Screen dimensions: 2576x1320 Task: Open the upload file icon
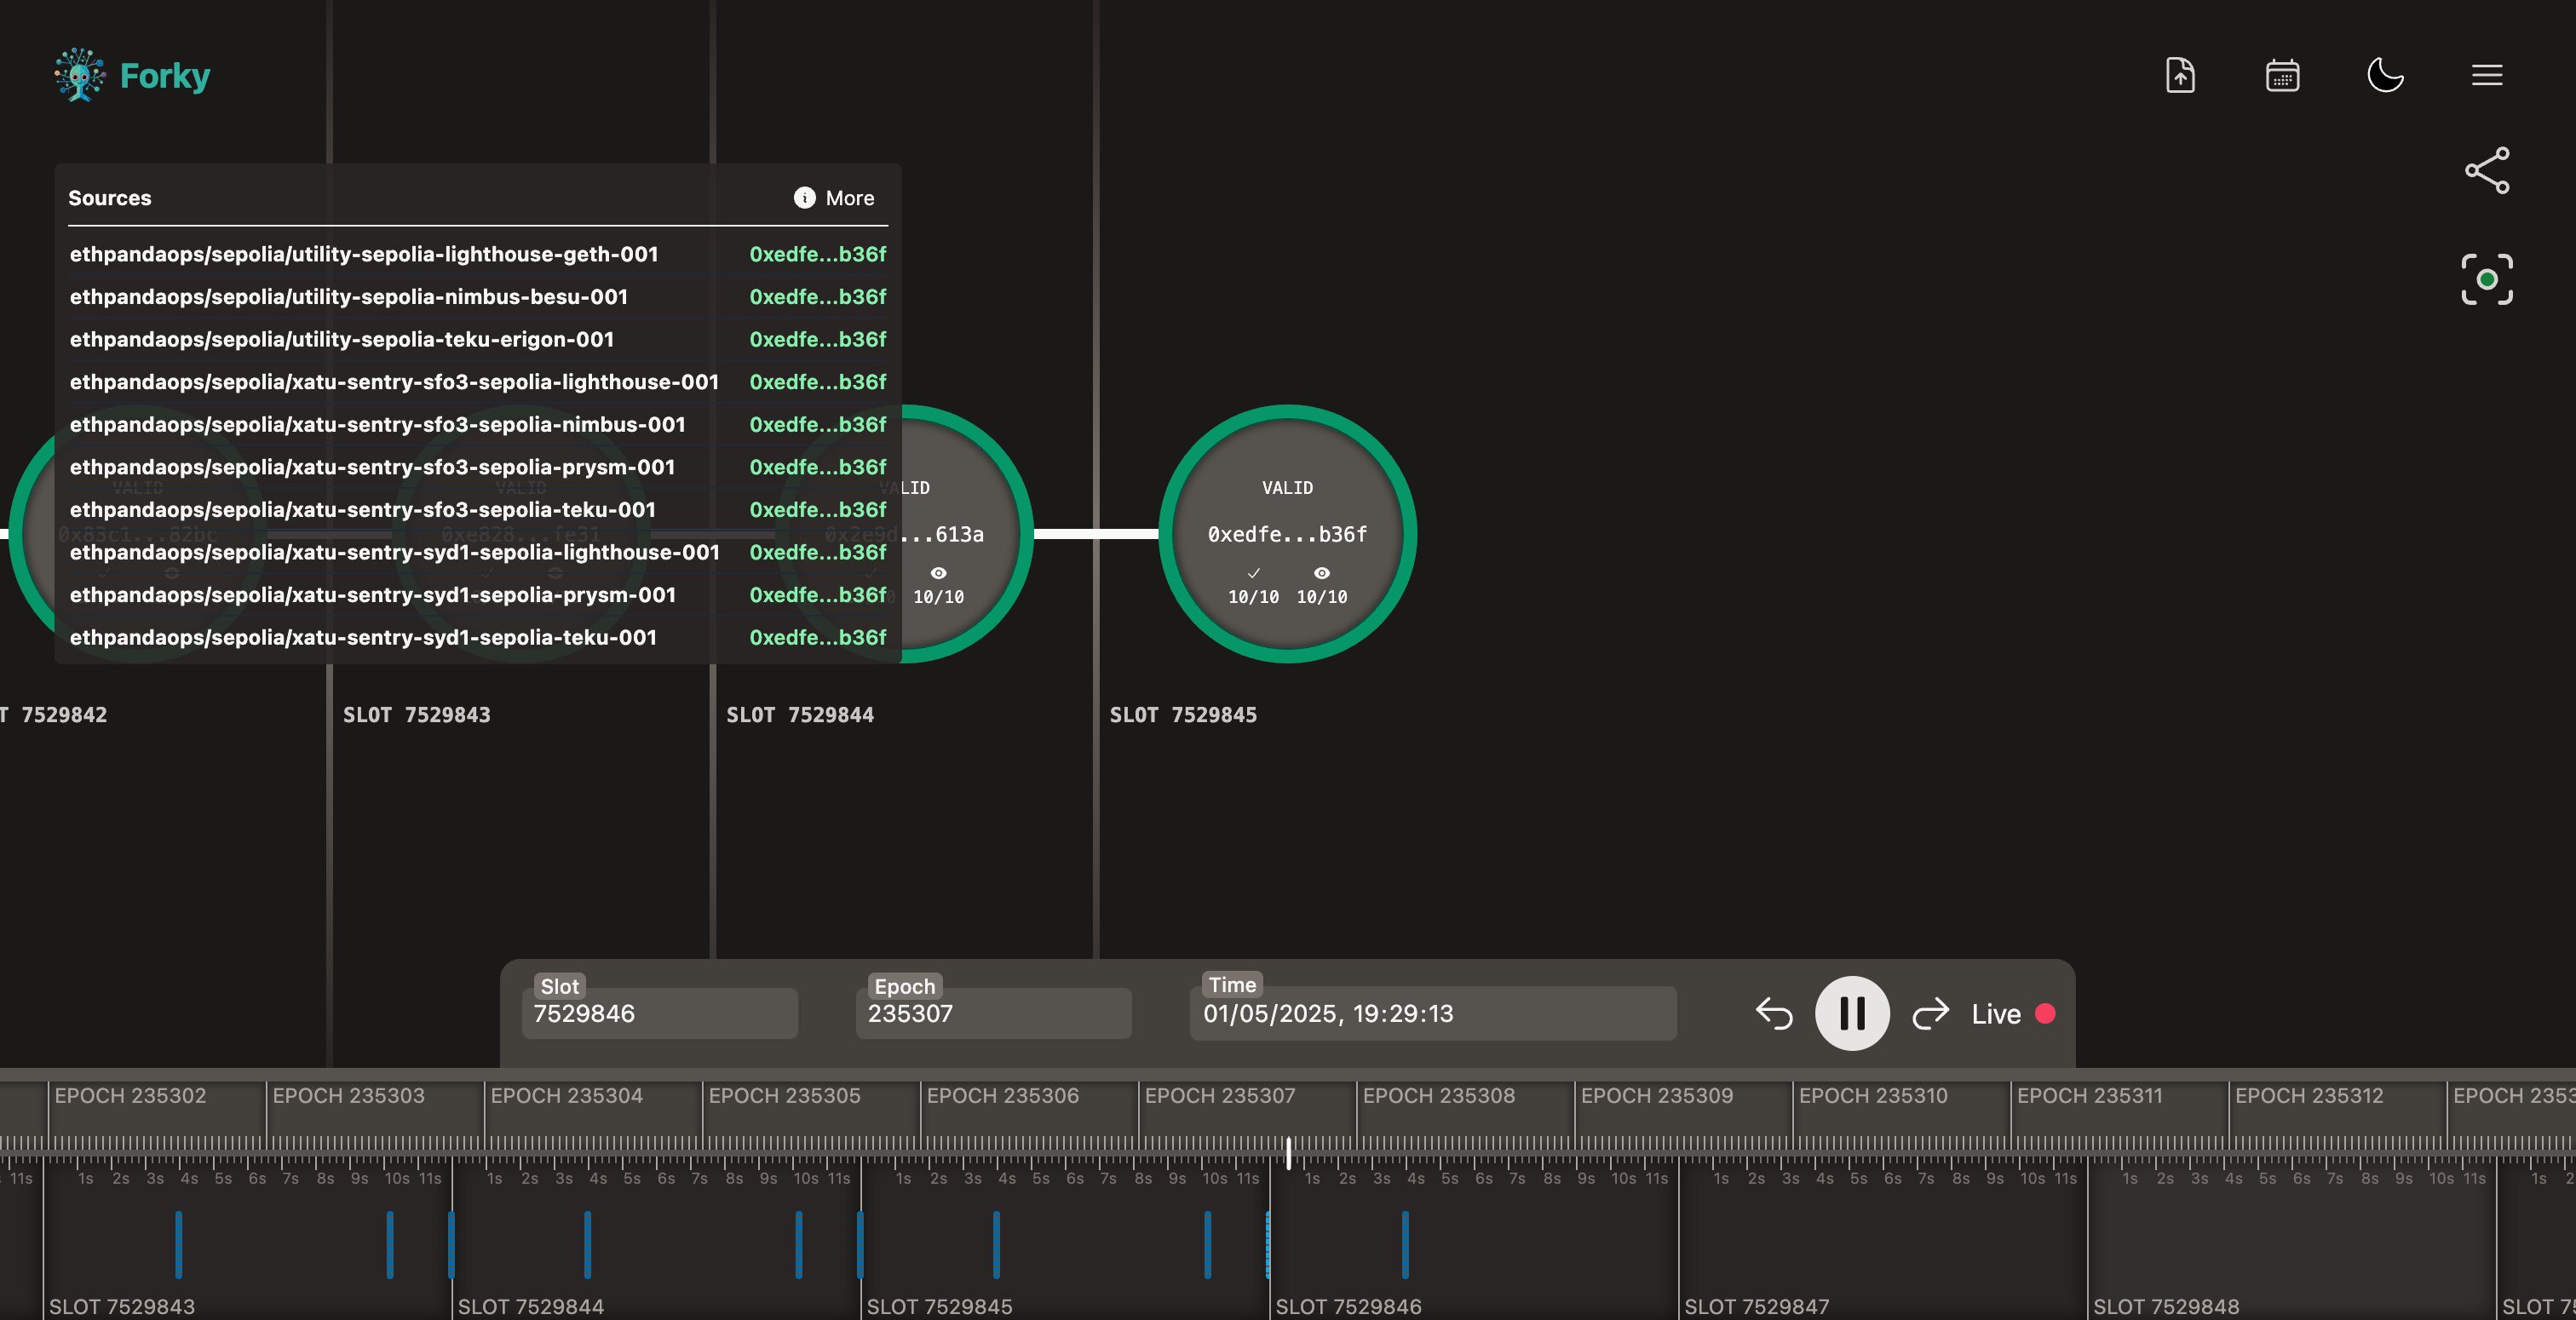(2180, 75)
